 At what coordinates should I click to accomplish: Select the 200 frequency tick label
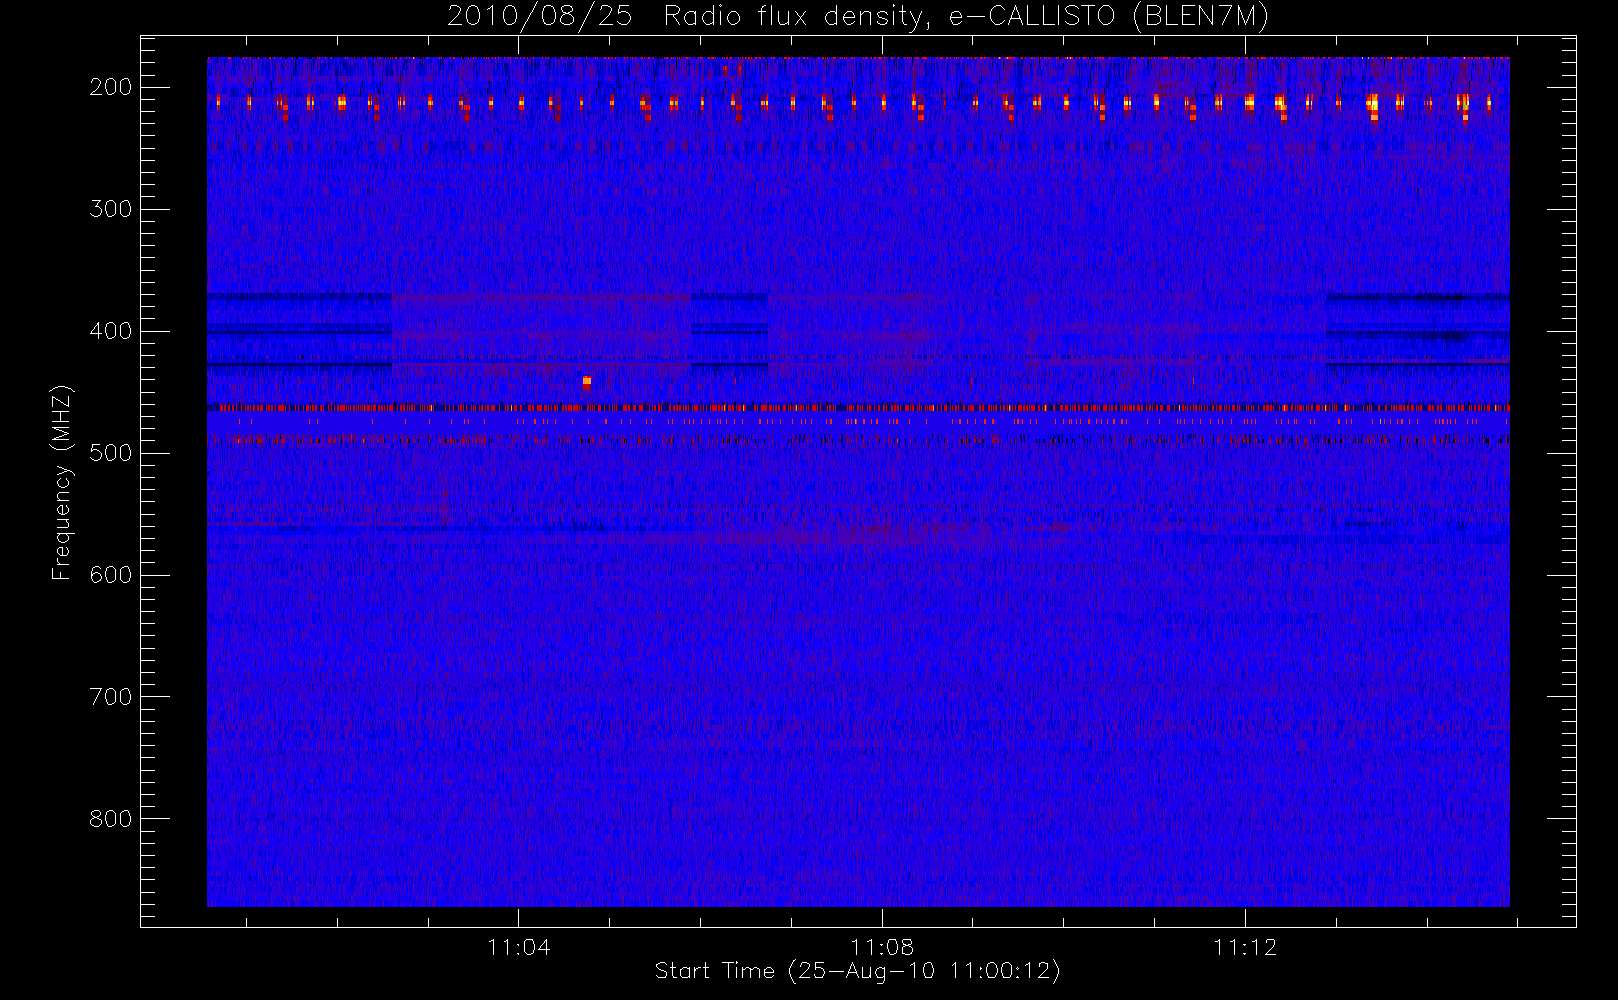[x=111, y=87]
